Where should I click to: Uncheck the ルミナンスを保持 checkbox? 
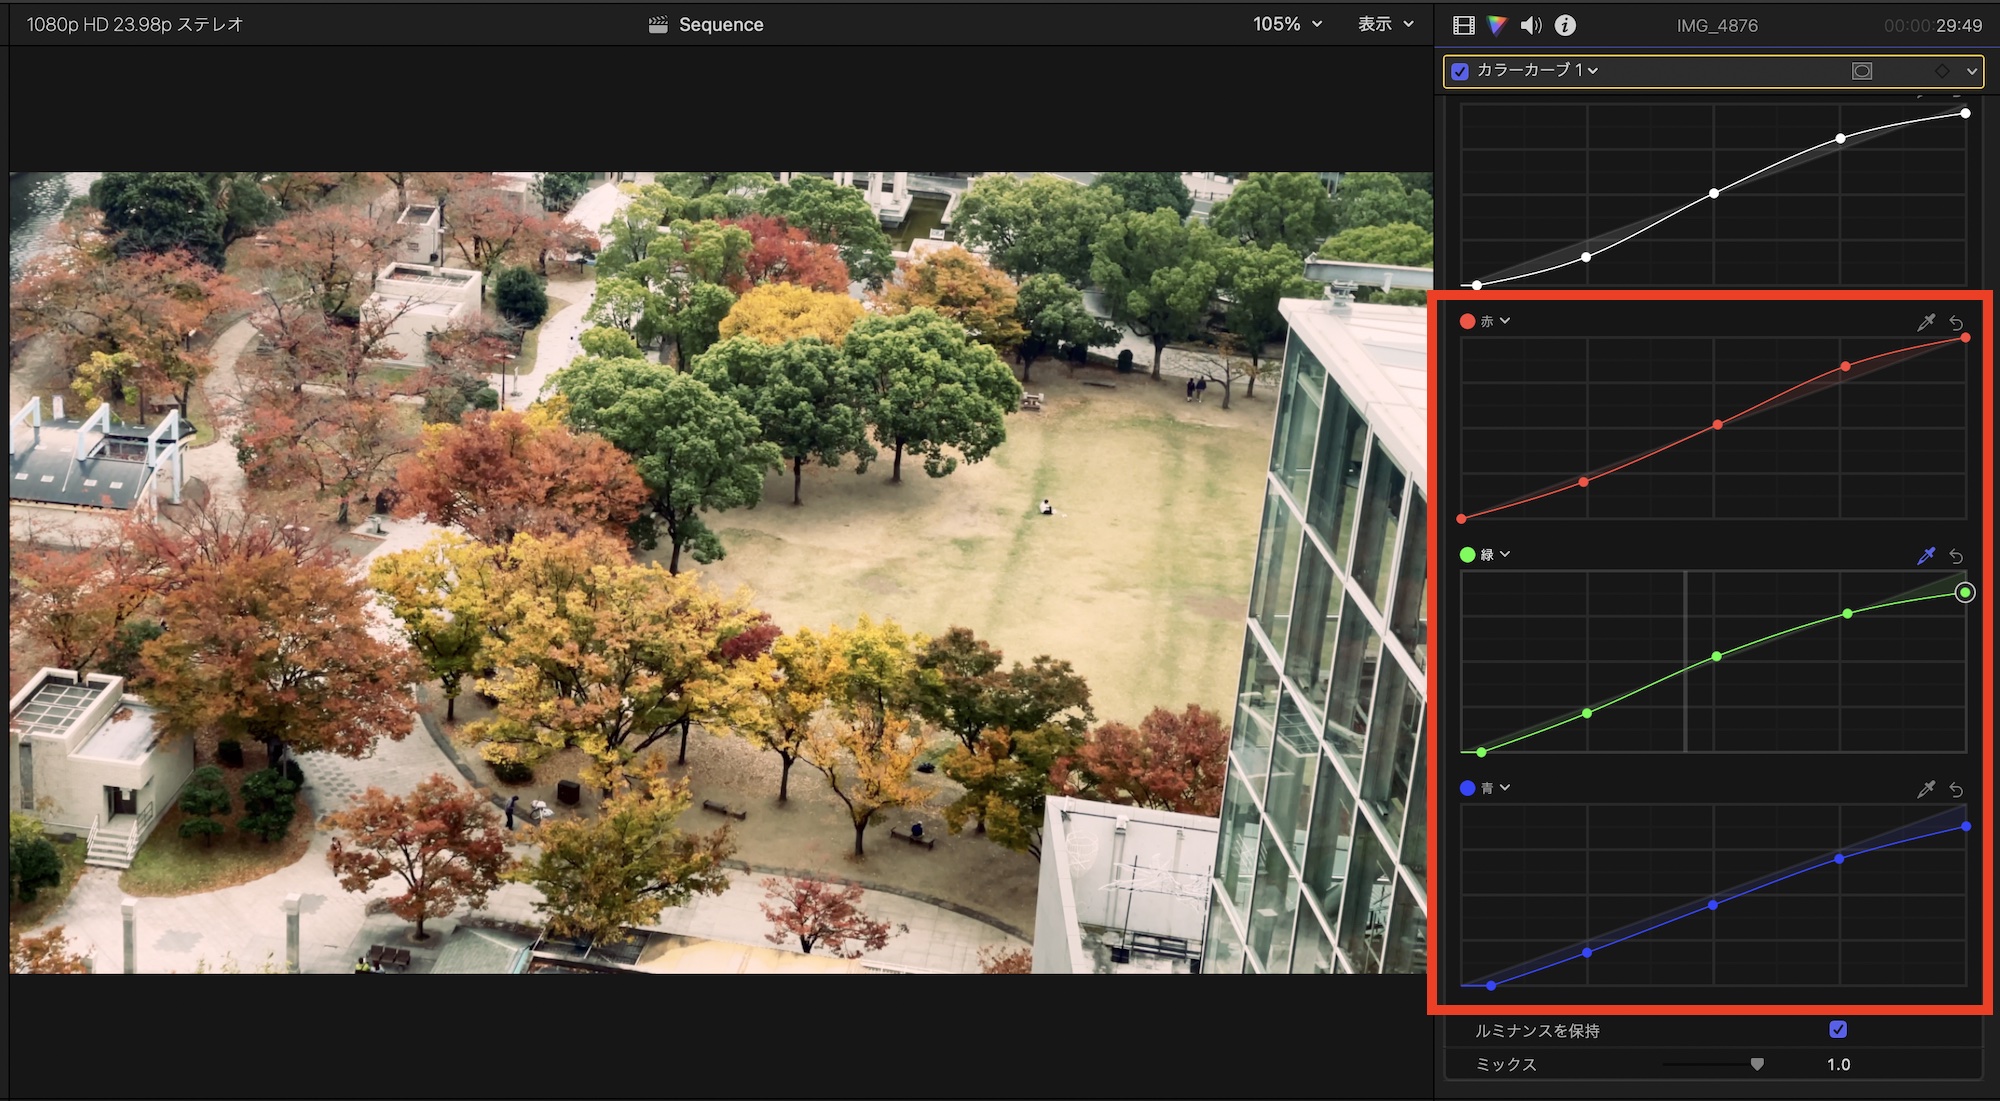pyautogui.click(x=1837, y=1029)
